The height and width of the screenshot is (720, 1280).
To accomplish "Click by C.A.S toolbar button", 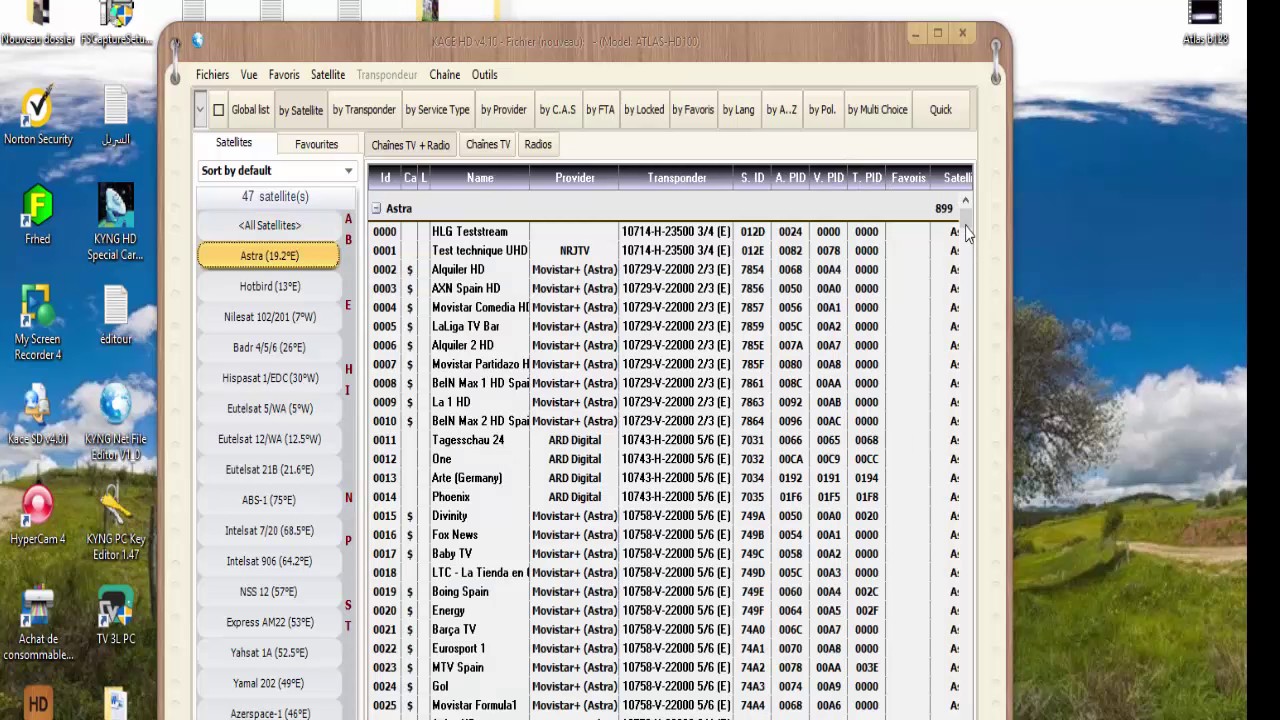I will coord(557,110).
